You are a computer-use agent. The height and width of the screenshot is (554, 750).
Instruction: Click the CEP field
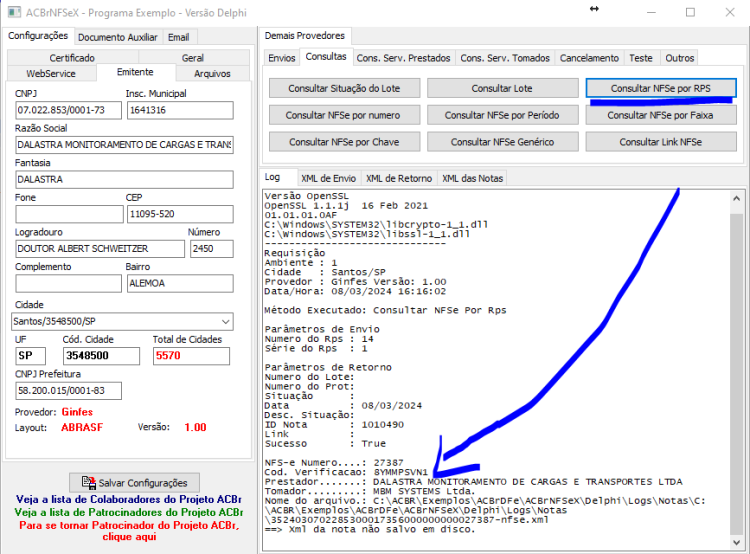[x=180, y=214]
